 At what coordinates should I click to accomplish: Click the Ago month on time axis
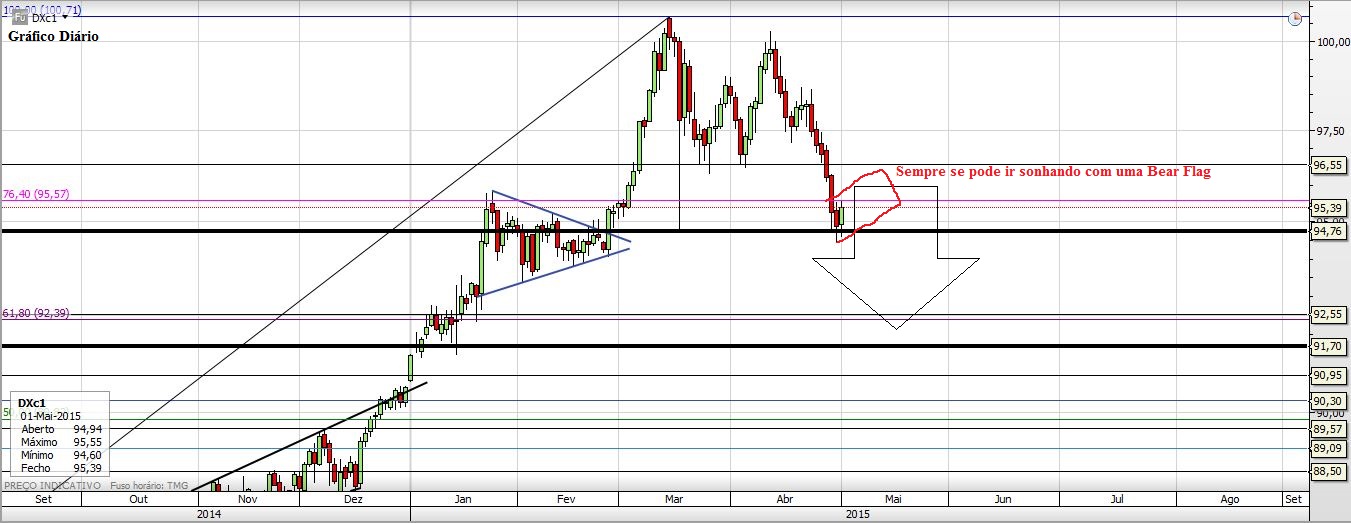[x=1230, y=498]
